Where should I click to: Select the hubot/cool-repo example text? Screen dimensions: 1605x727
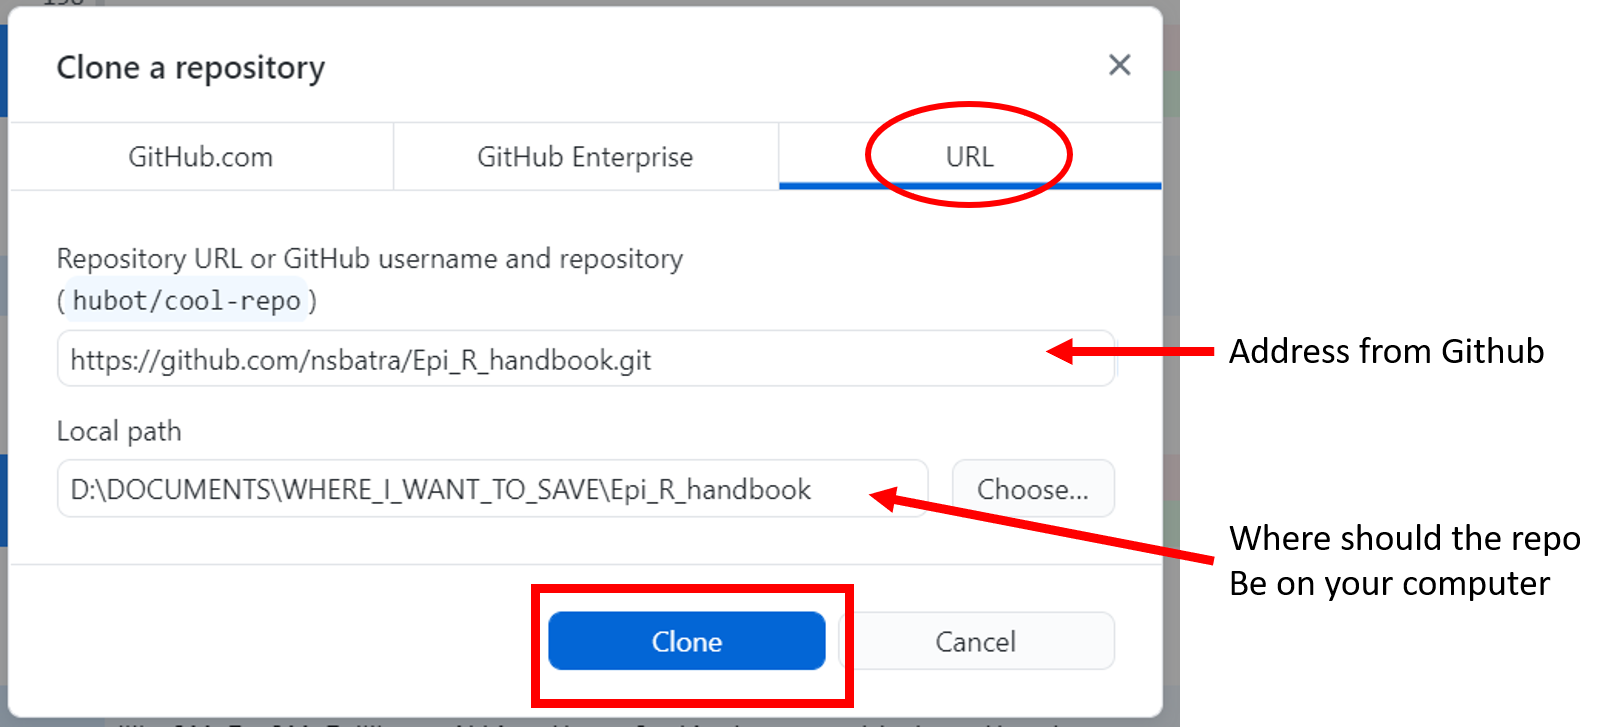[186, 301]
